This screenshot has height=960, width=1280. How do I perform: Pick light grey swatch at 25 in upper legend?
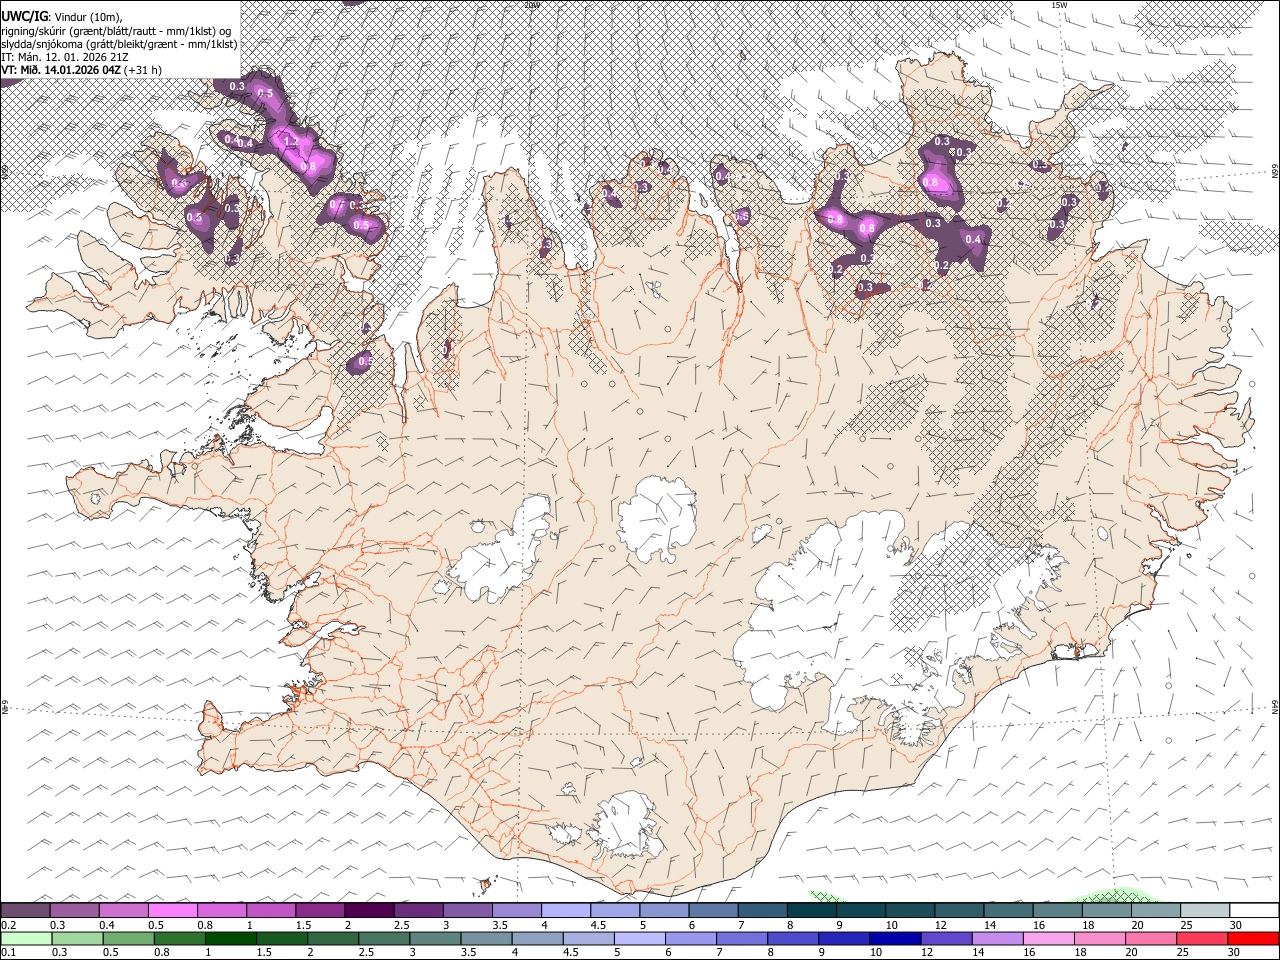[x=1205, y=910]
